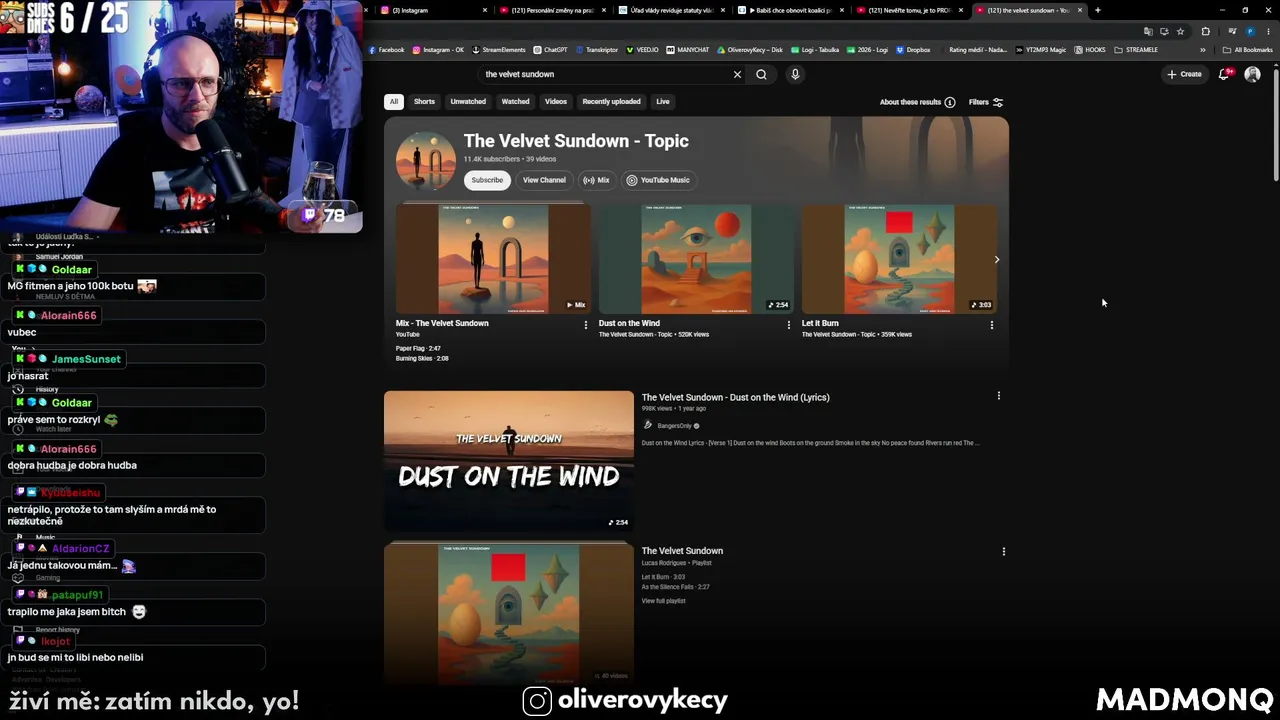1280x720 pixels.
Task: Open more options for Let It Burn shelf video
Action: pos(992,324)
